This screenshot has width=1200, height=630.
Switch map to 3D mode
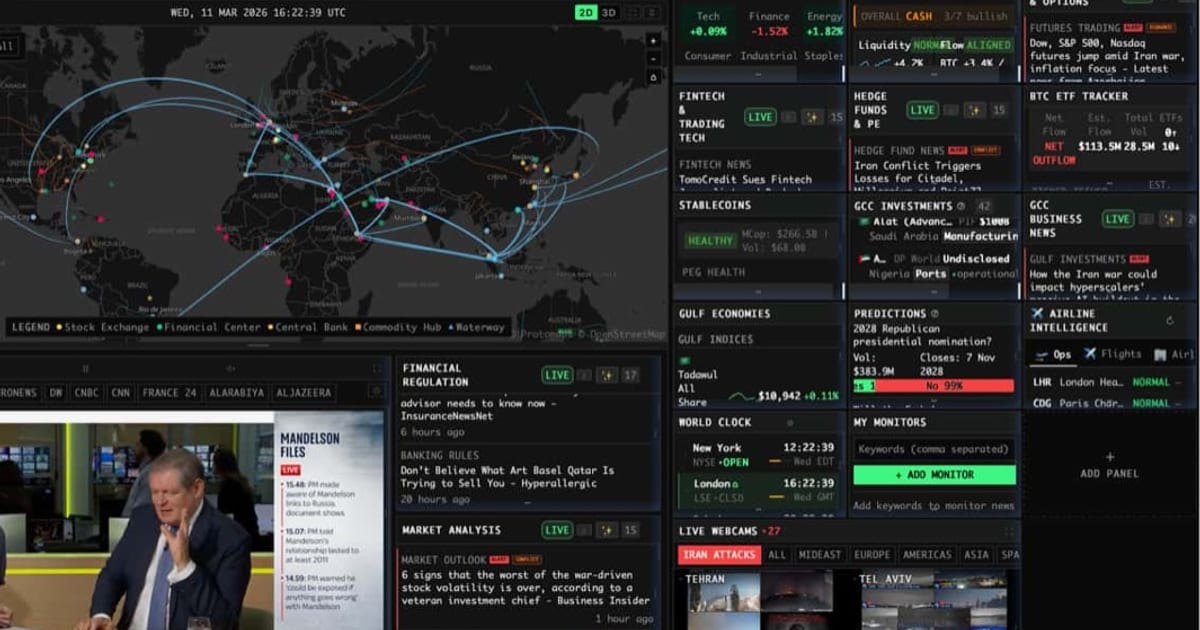(608, 12)
